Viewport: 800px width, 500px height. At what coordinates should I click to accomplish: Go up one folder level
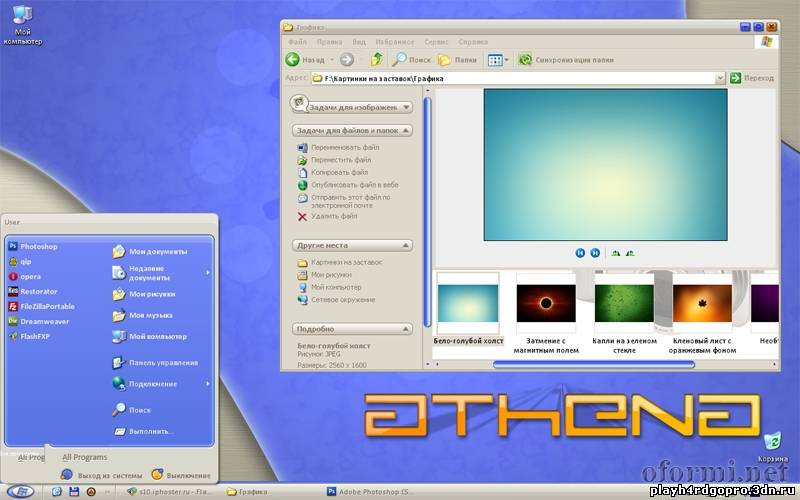point(377,59)
